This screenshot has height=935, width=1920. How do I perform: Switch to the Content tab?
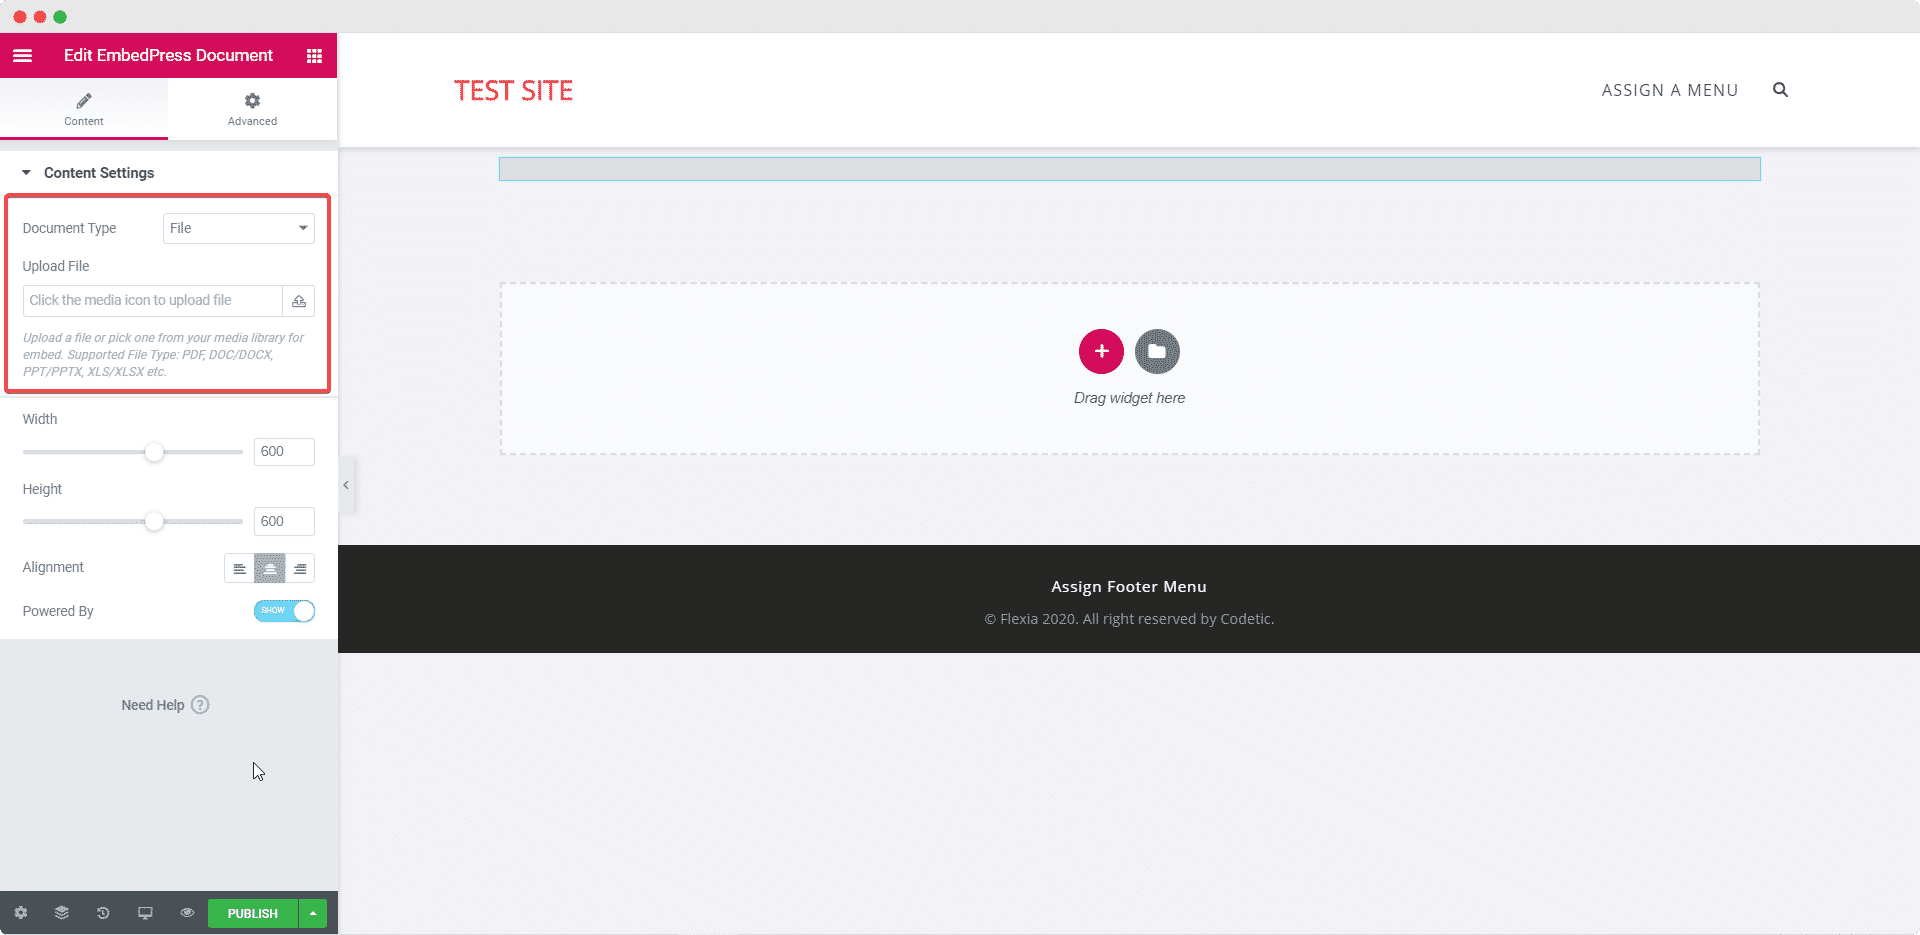point(84,108)
